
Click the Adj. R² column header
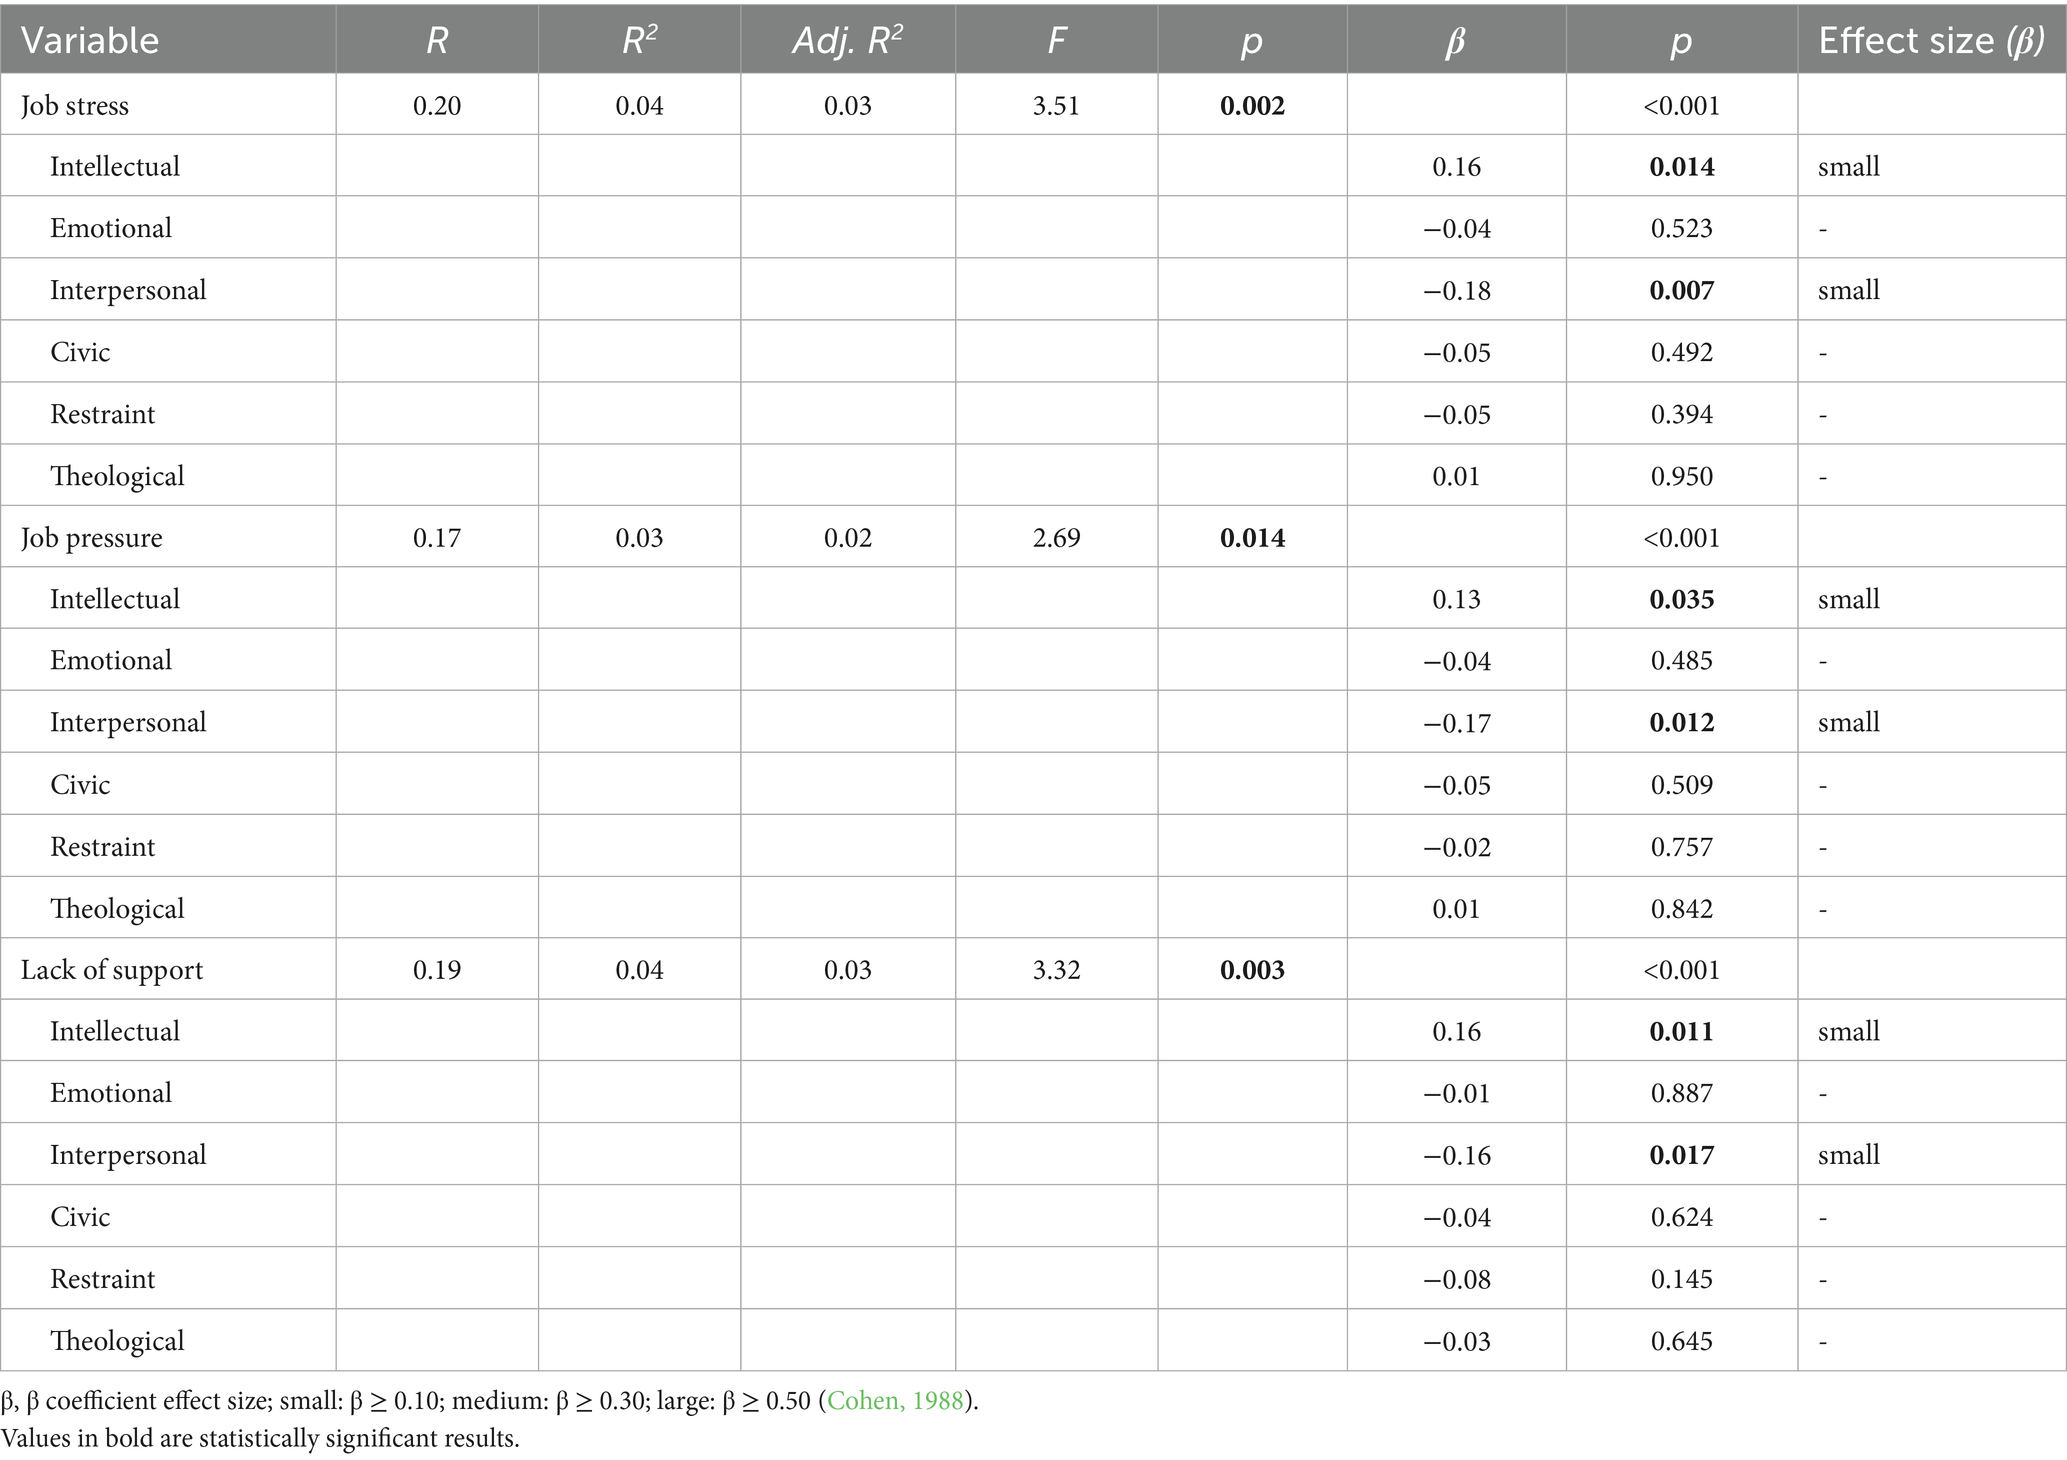tap(847, 40)
